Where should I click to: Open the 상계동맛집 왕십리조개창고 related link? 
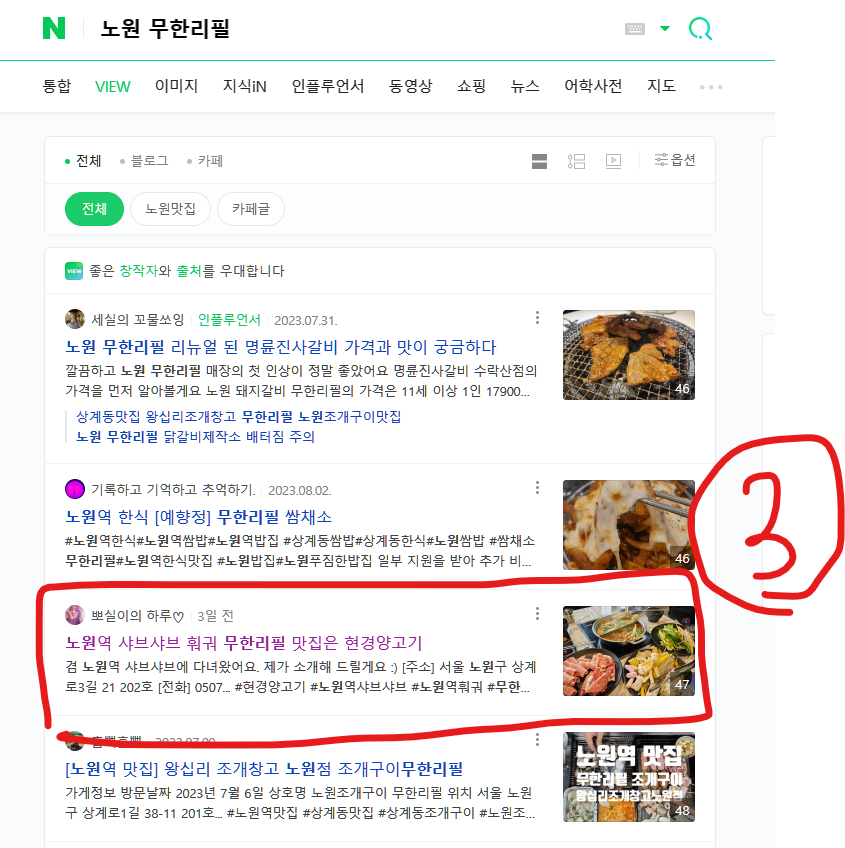pos(239,416)
